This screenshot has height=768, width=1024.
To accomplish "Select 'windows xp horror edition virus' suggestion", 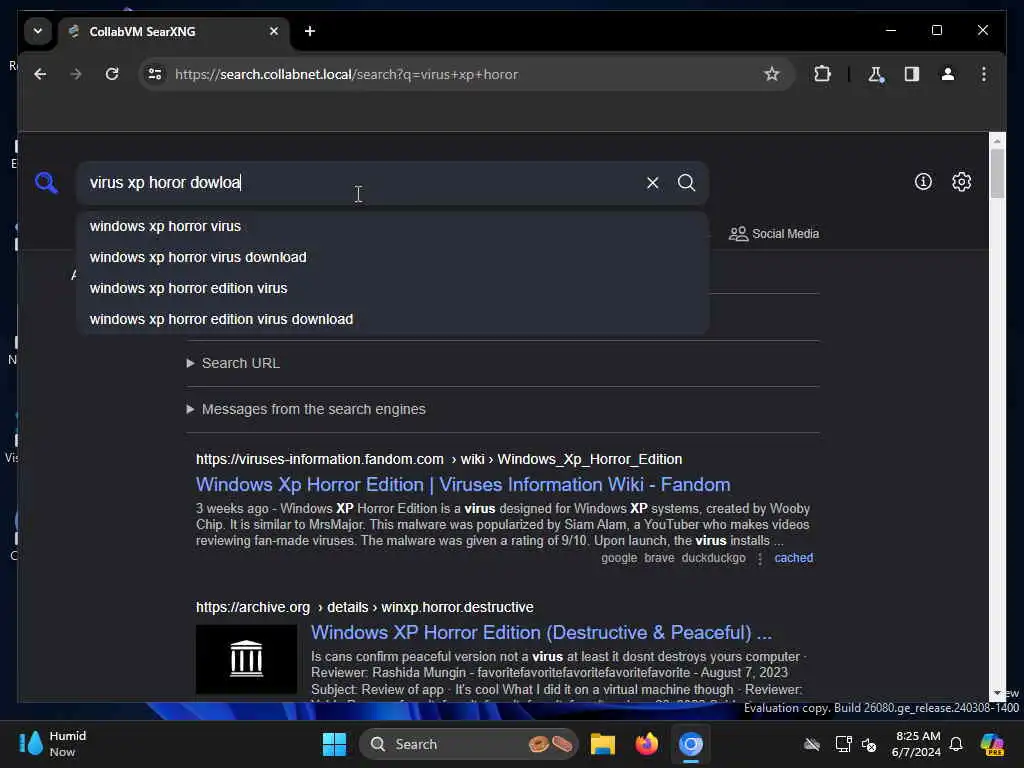I will [x=392, y=288].
